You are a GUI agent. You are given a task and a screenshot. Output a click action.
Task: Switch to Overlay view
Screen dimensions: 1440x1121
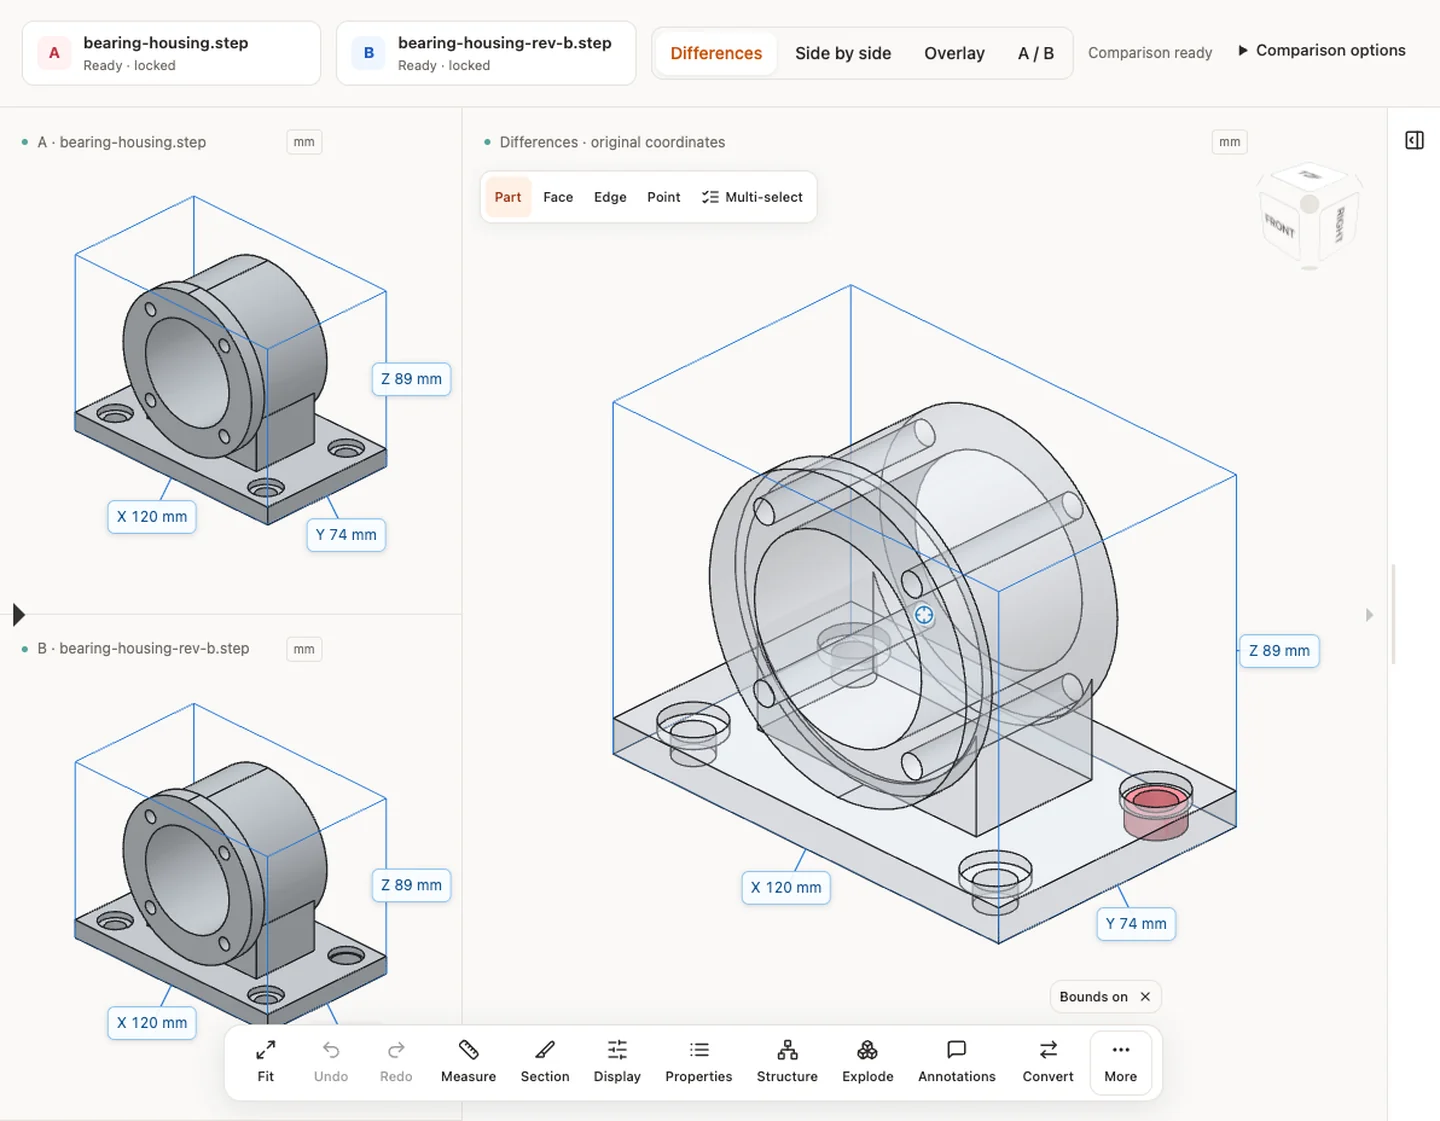click(954, 53)
